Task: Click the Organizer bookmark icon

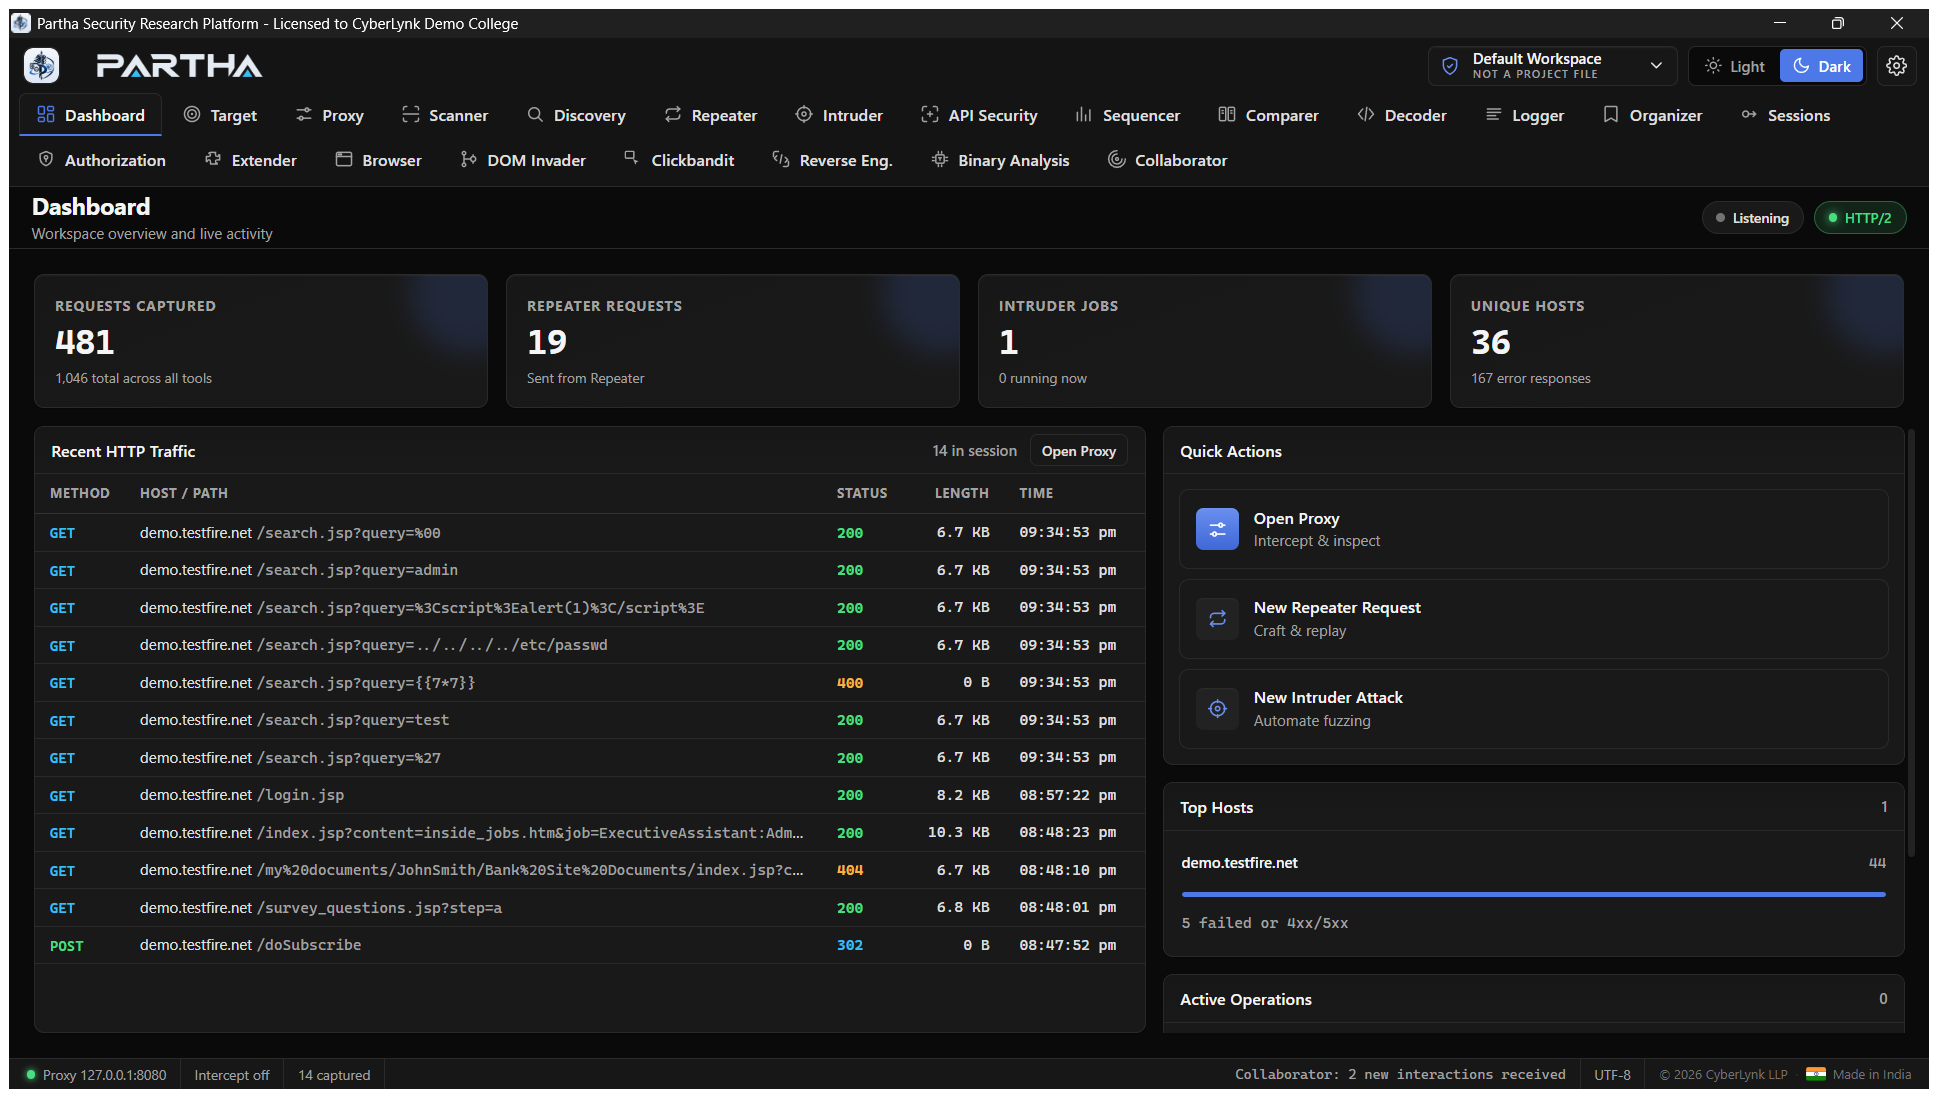Action: (x=1611, y=114)
